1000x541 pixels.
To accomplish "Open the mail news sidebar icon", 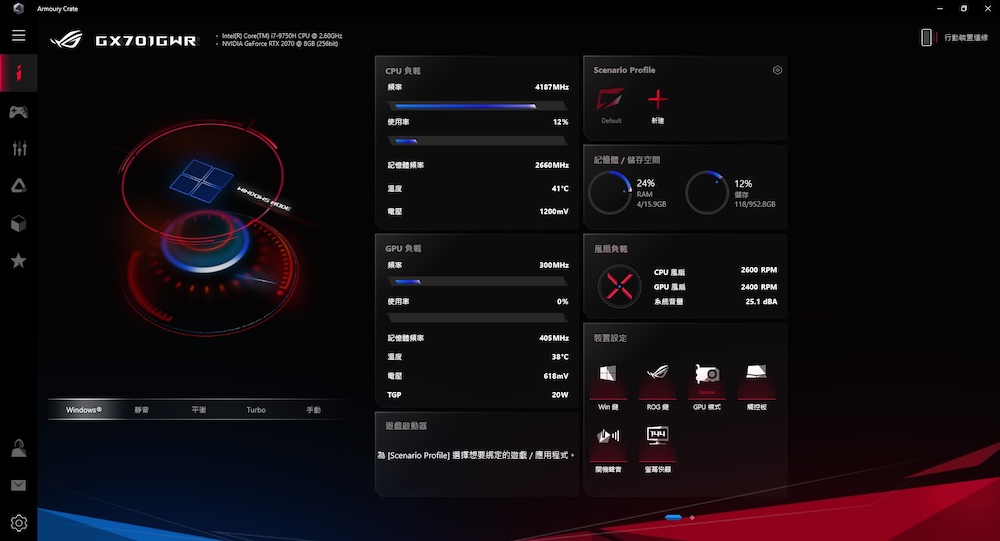I will point(18,485).
